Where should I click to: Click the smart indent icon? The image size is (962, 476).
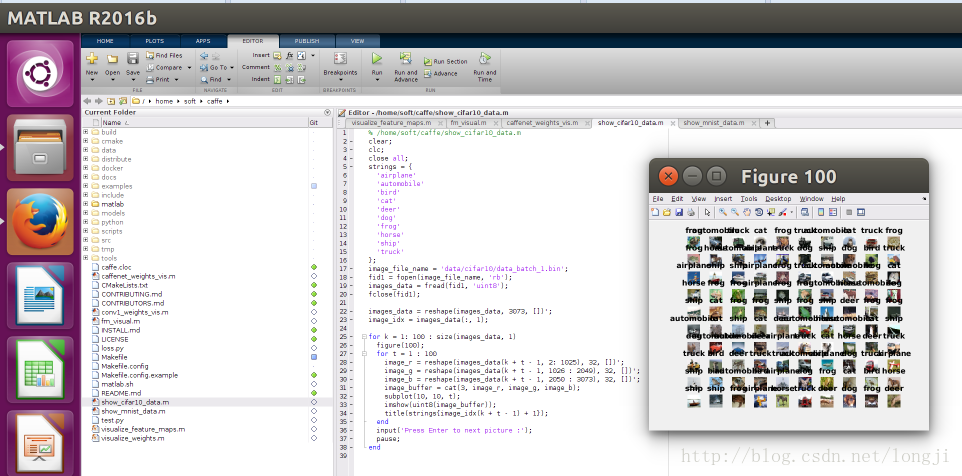277,80
